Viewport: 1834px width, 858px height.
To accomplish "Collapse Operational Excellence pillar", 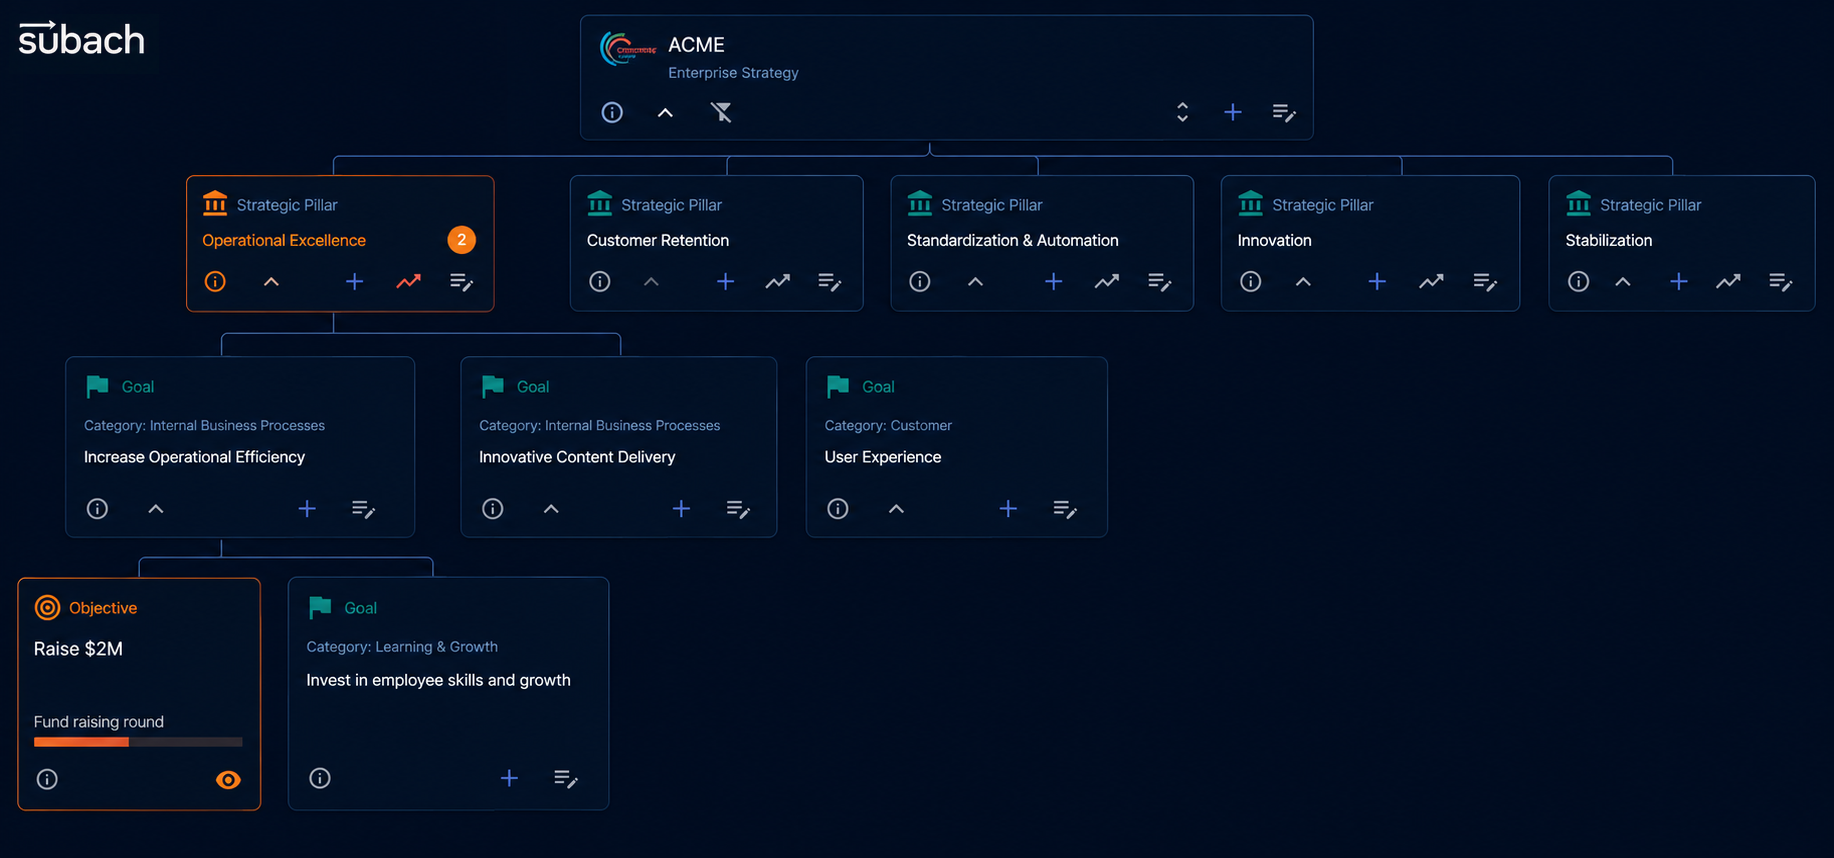I will [x=271, y=282].
